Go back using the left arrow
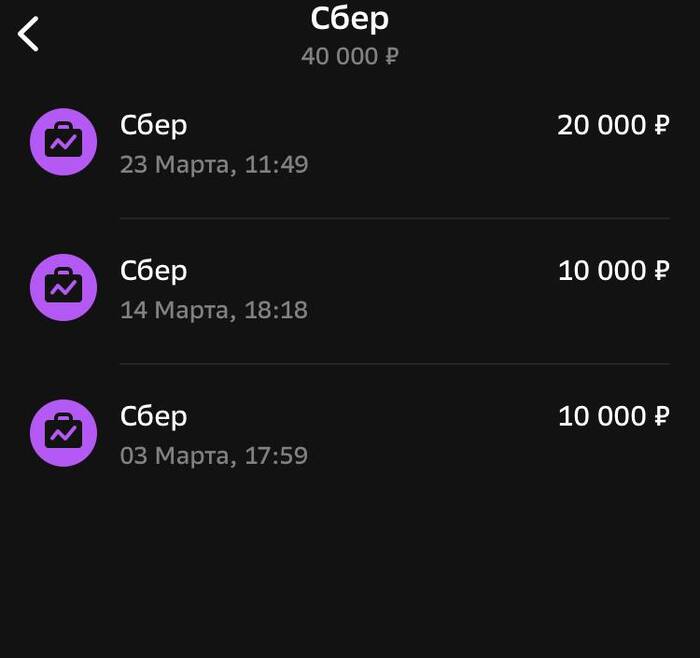The width and height of the screenshot is (700, 658). coord(29,34)
